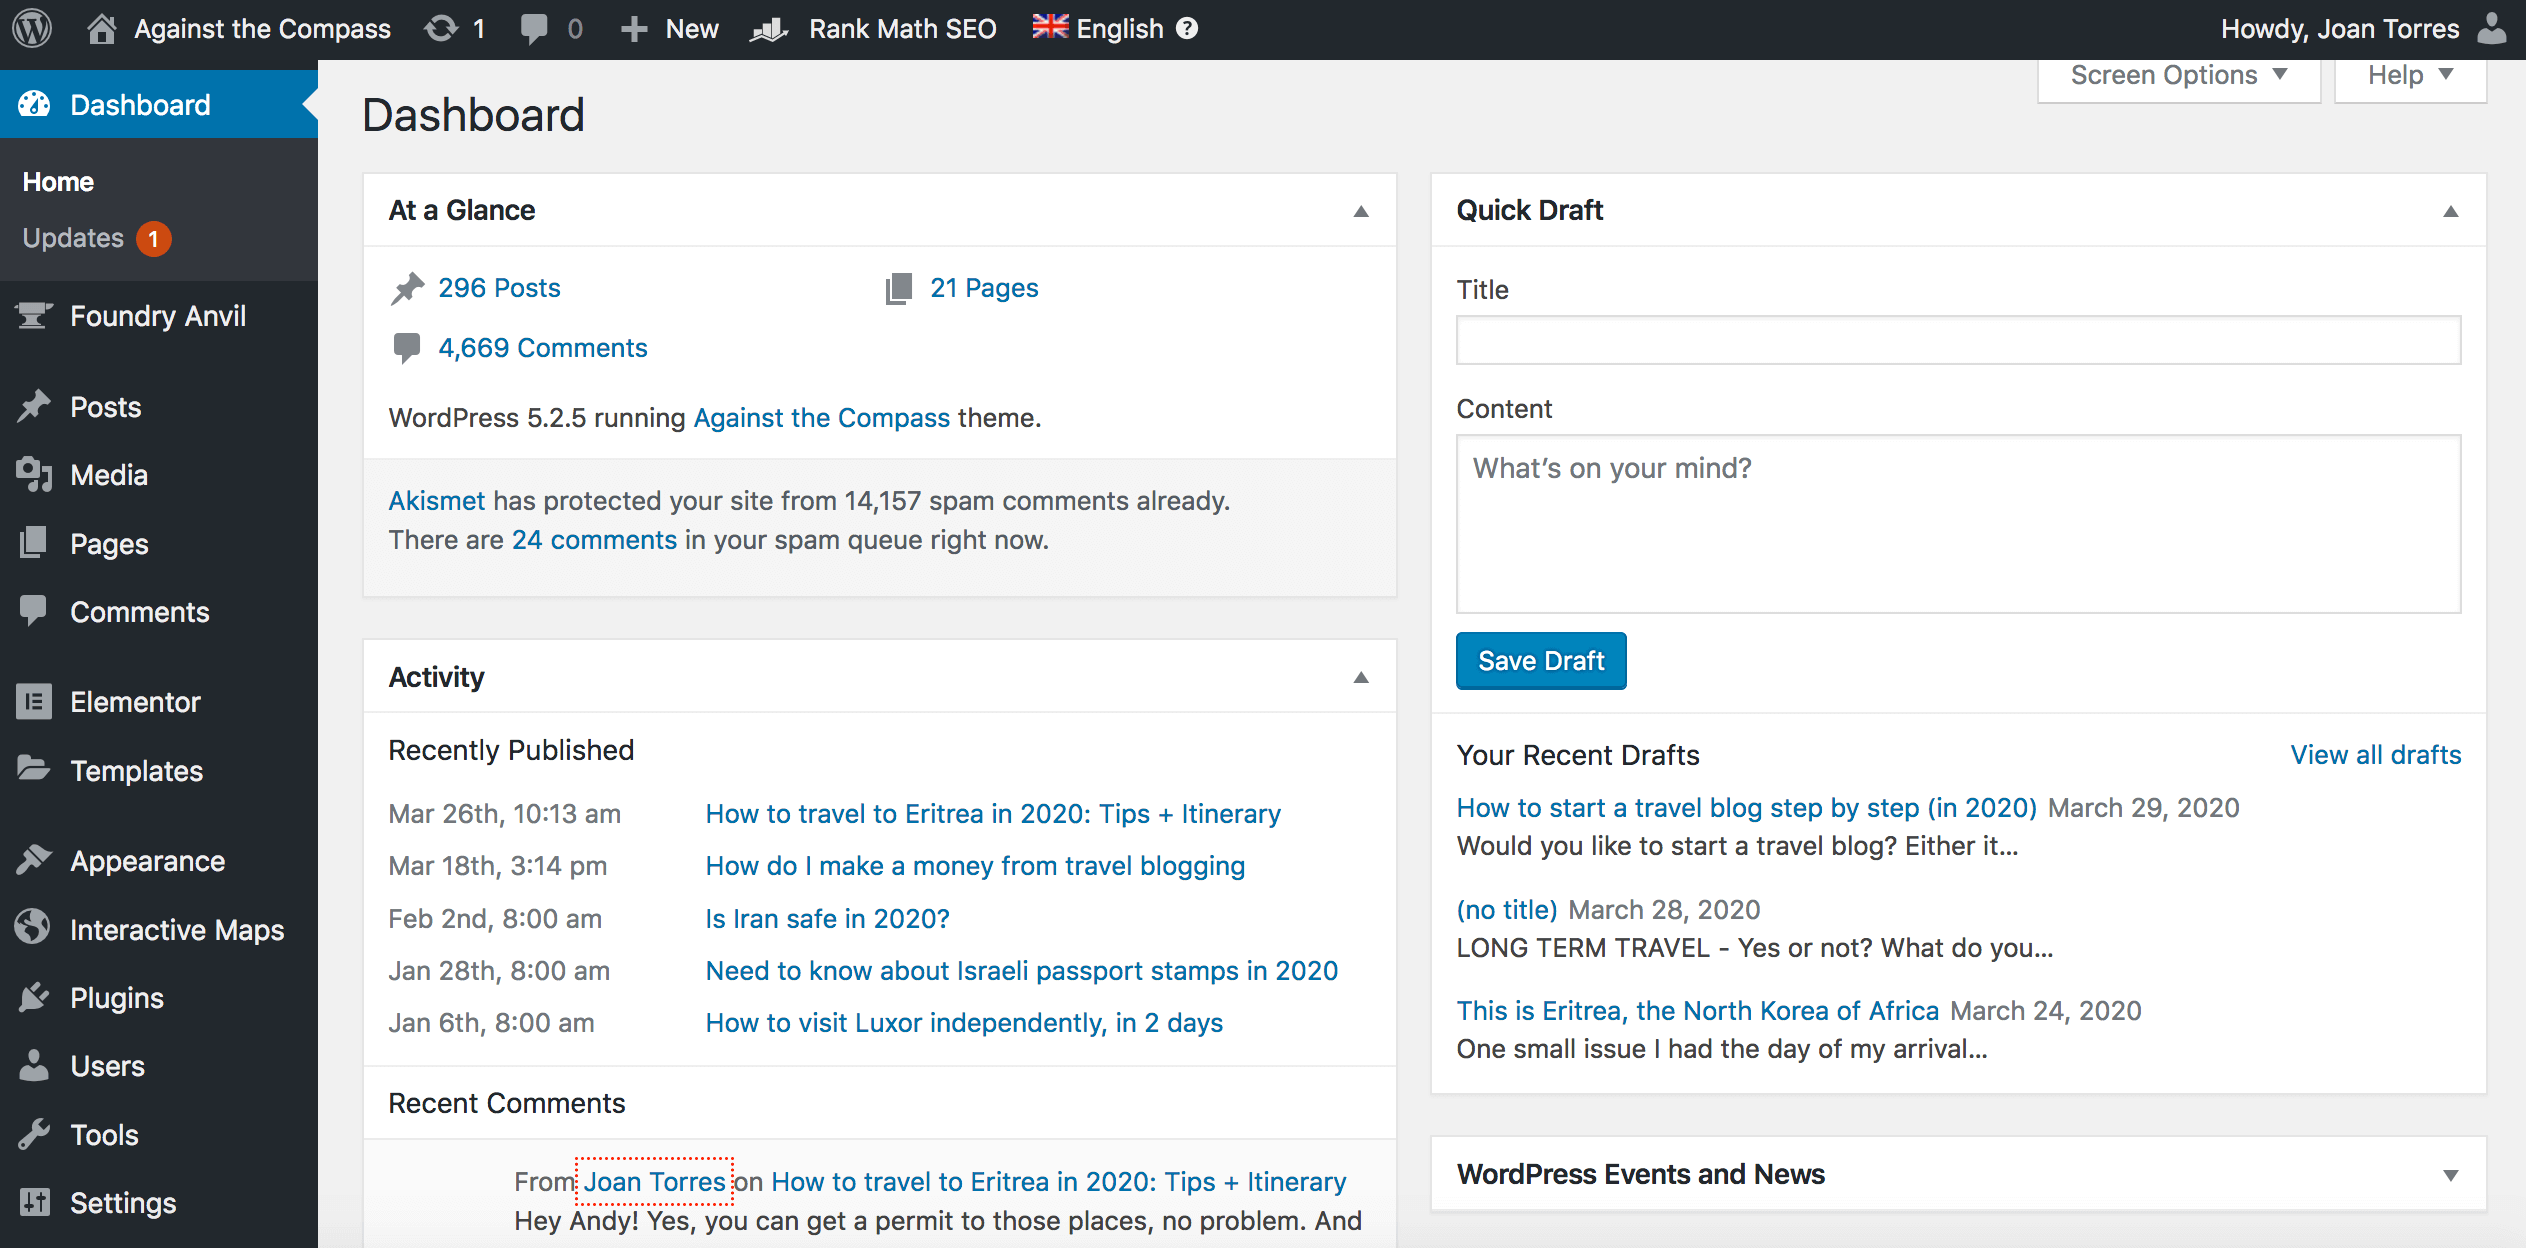Open the Howdy, Joan Torres account menu

tap(2364, 29)
